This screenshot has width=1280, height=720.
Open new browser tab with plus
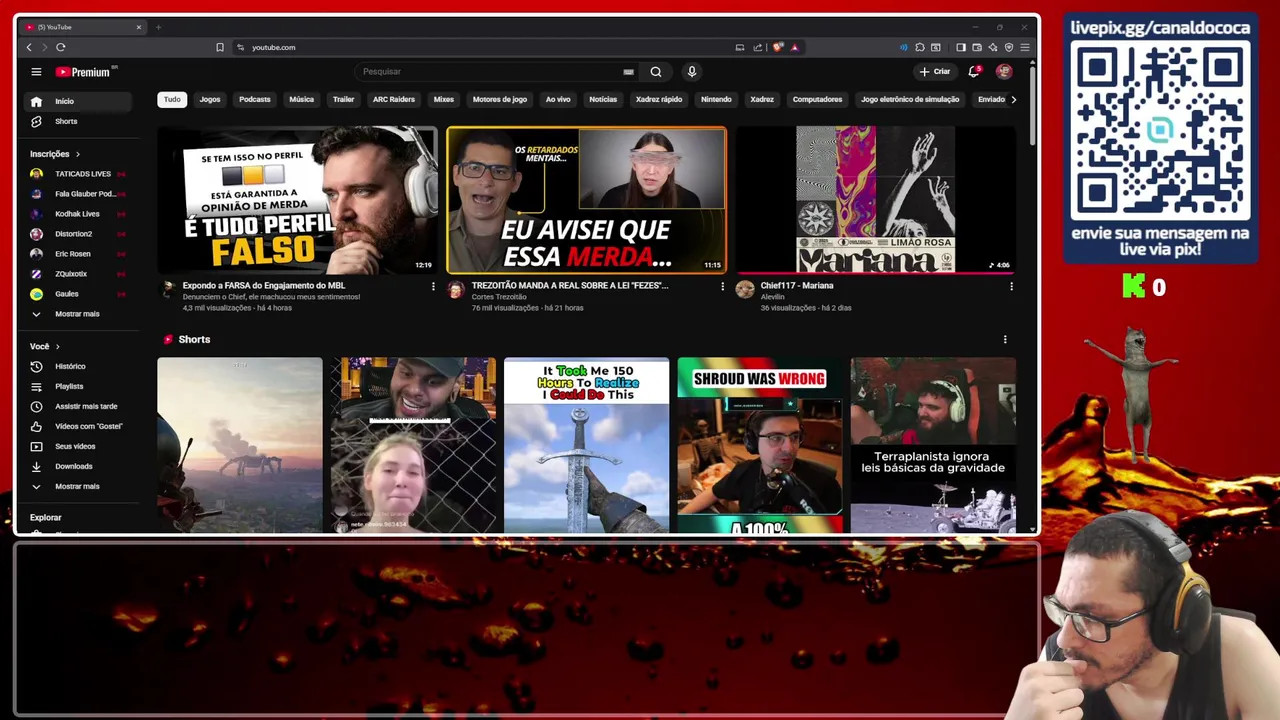pyautogui.click(x=158, y=27)
